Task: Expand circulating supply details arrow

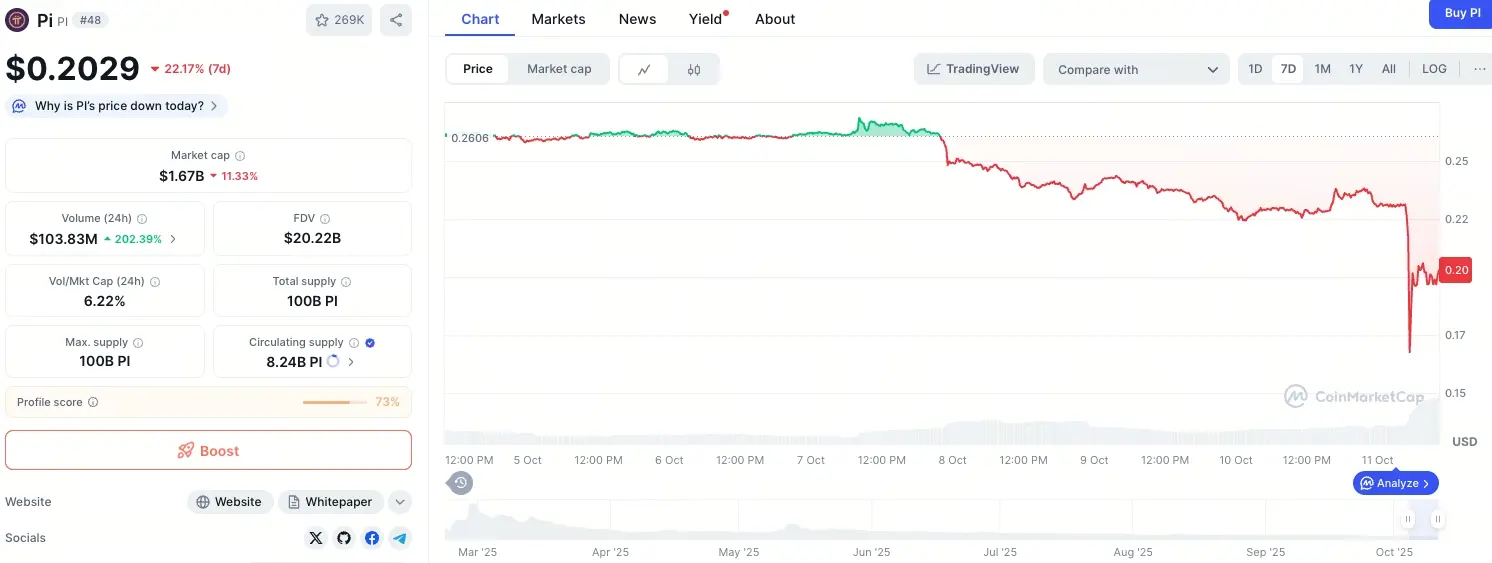Action: pos(351,362)
